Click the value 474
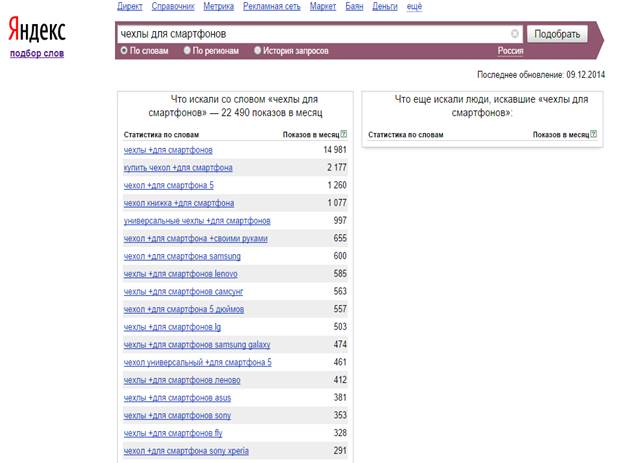Image resolution: width=620 pixels, height=463 pixels. [x=340, y=344]
